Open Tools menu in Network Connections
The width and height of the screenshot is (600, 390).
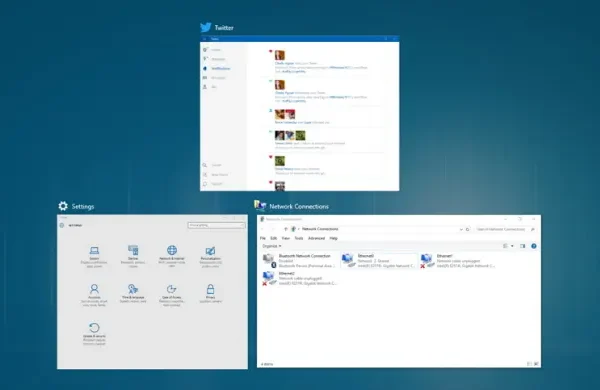click(299, 238)
